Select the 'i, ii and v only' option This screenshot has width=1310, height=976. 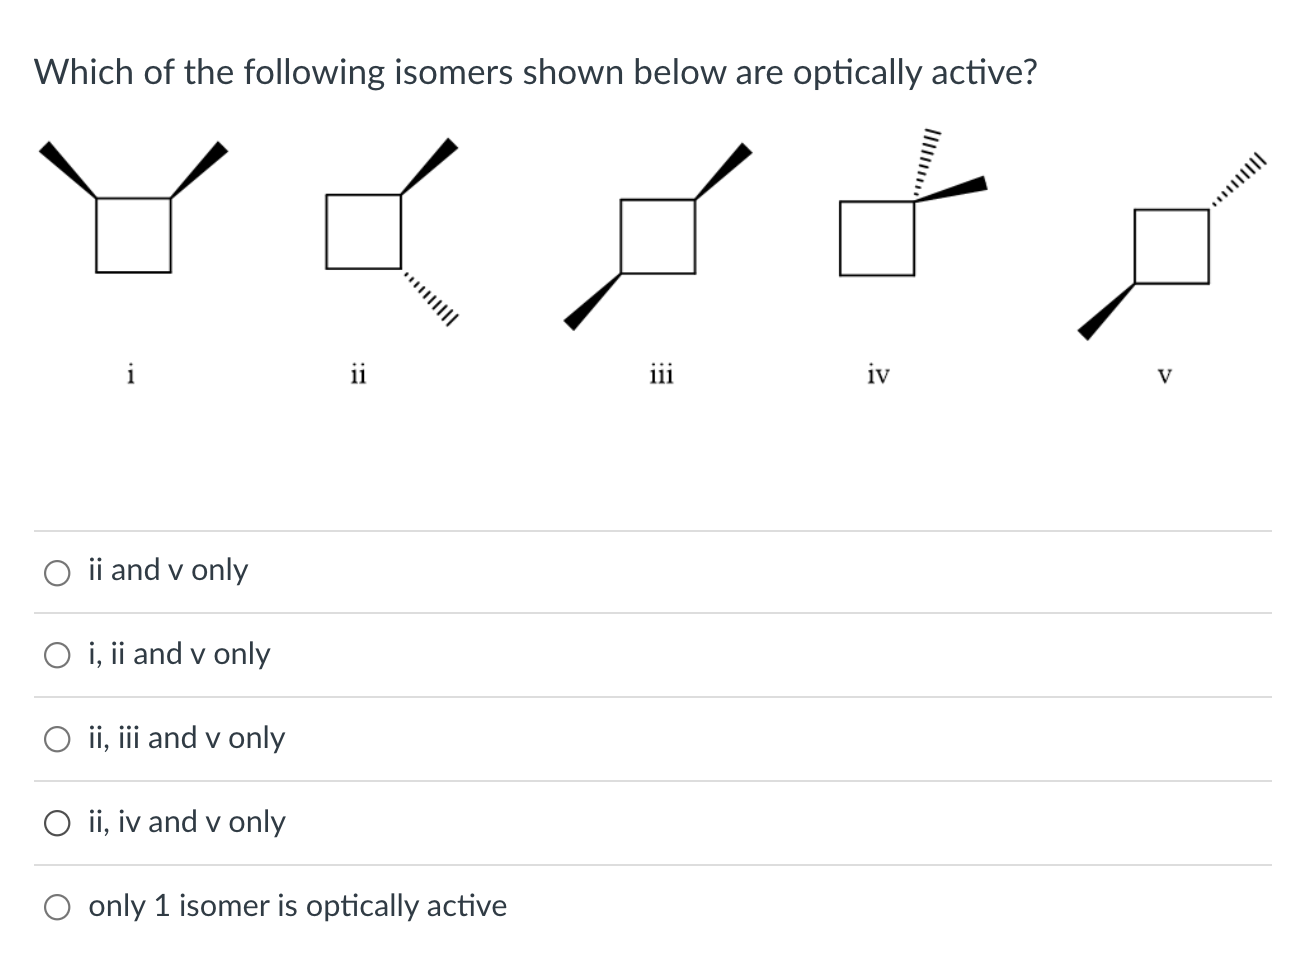click(57, 656)
